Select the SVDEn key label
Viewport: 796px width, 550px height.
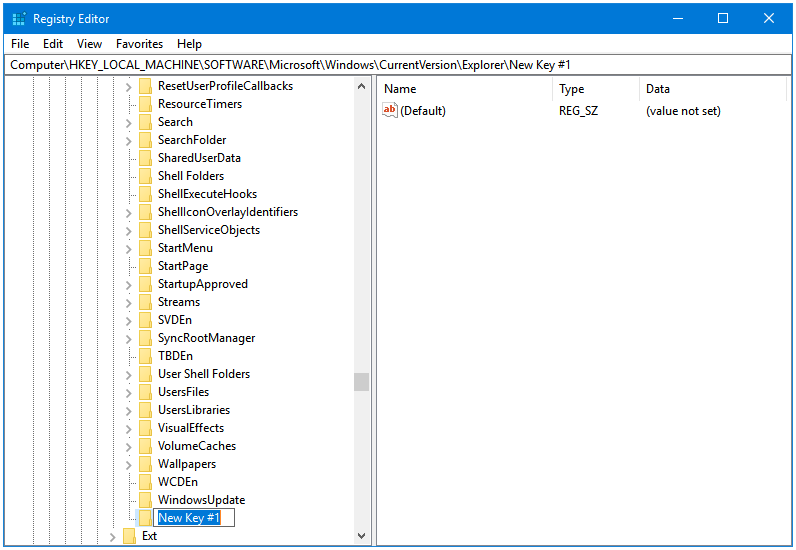(x=175, y=320)
